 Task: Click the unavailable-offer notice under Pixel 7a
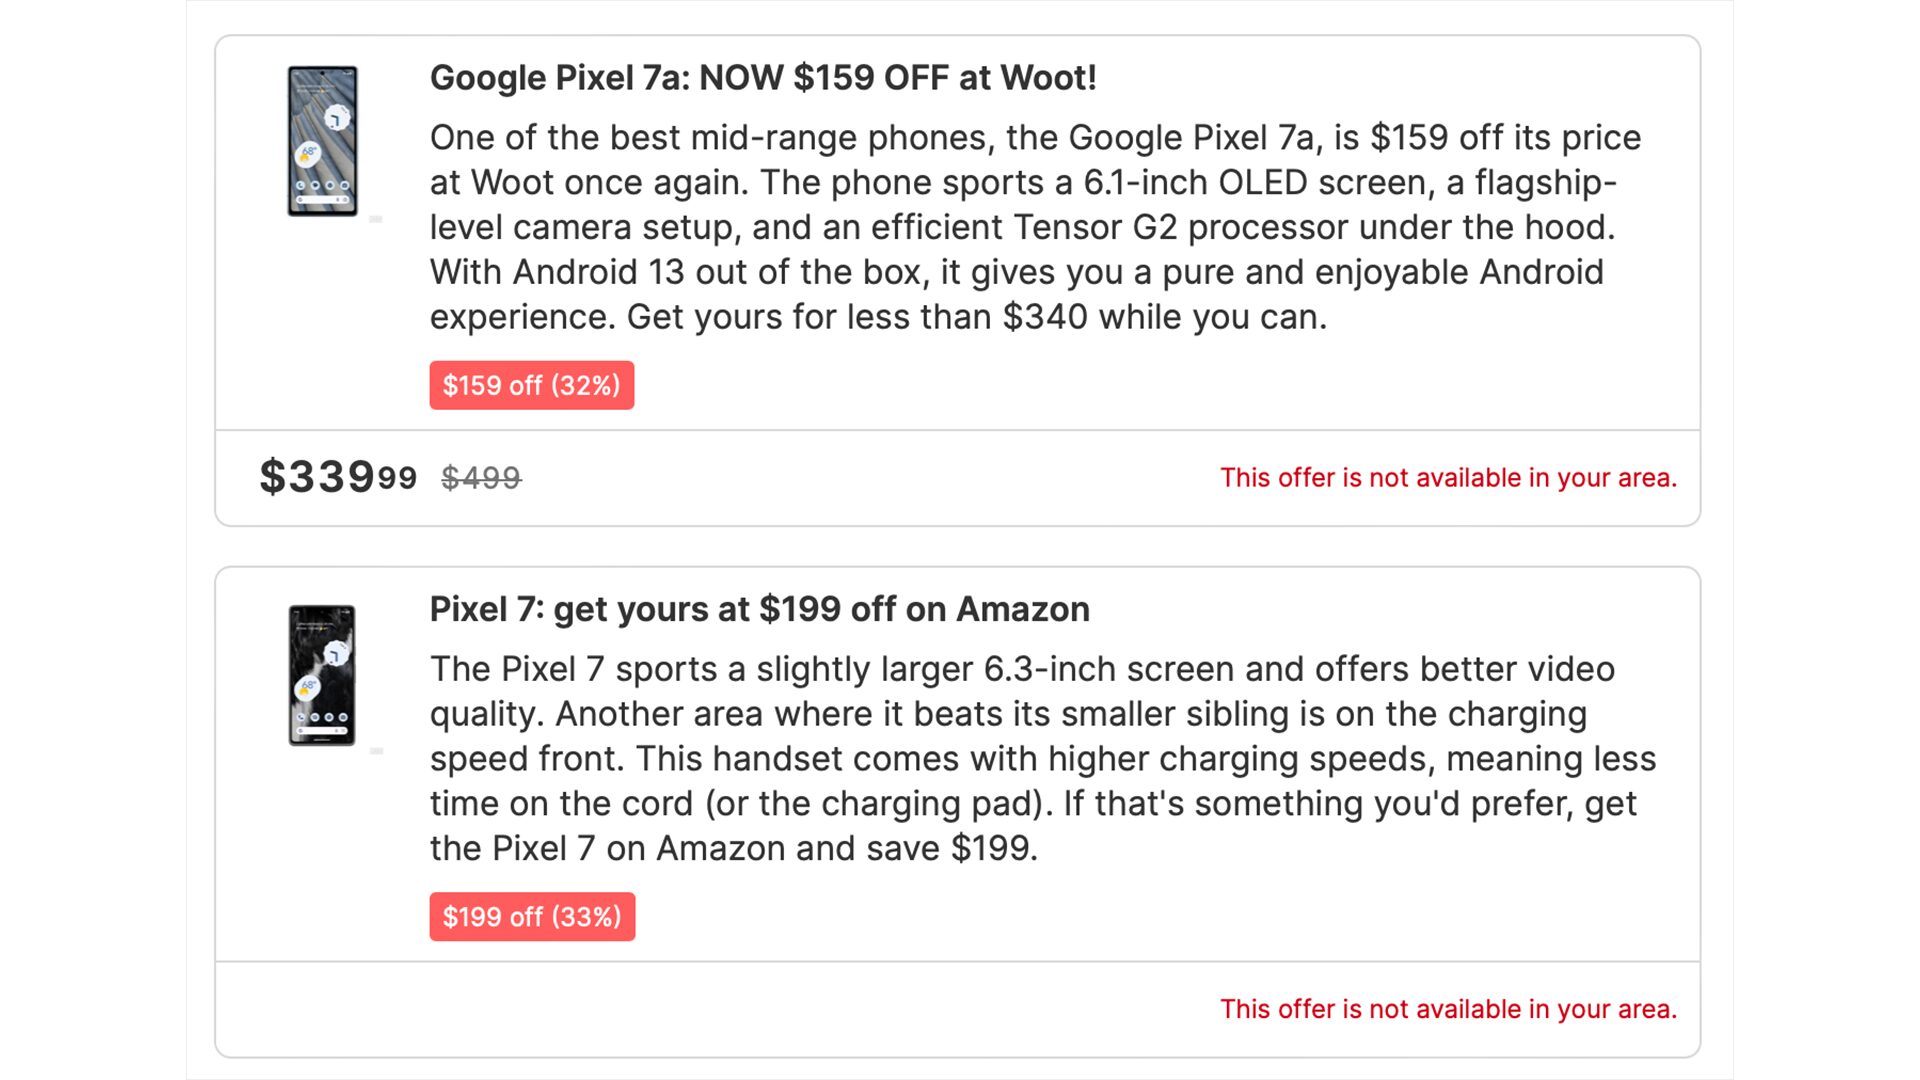pyautogui.click(x=1448, y=478)
